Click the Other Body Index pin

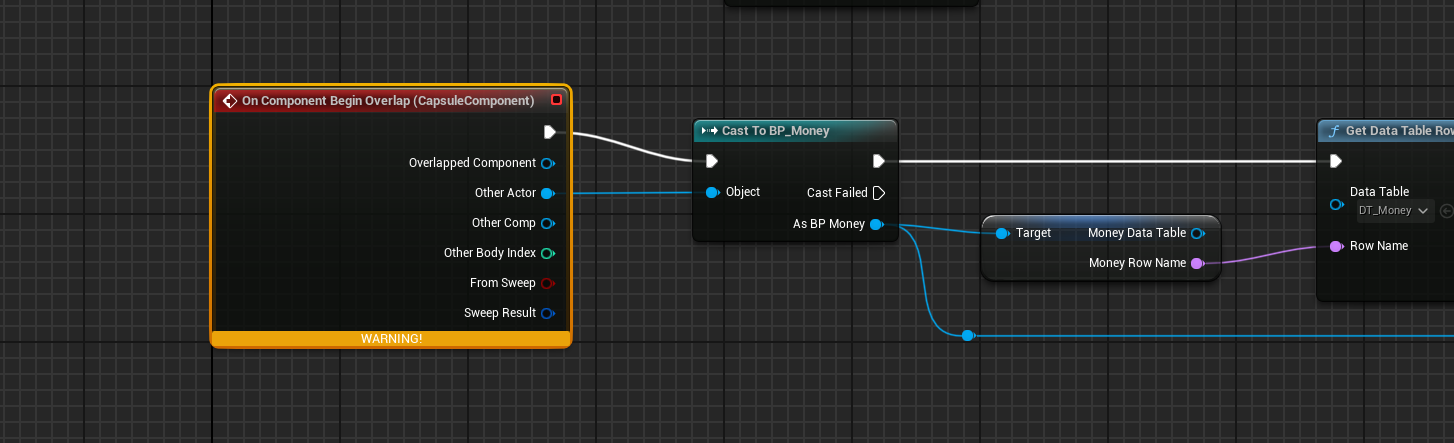547,253
